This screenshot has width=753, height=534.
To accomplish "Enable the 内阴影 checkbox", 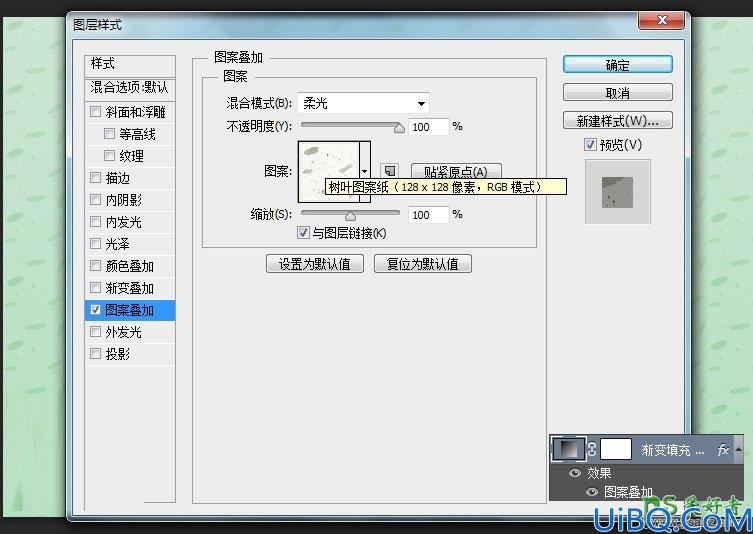I will coord(96,199).
